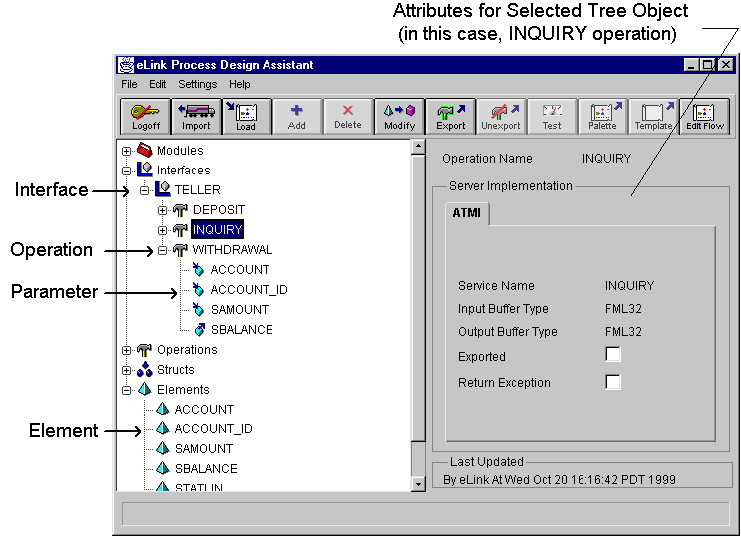Open the Edit menu
This screenshot has height=537, width=741.
pos(157,84)
